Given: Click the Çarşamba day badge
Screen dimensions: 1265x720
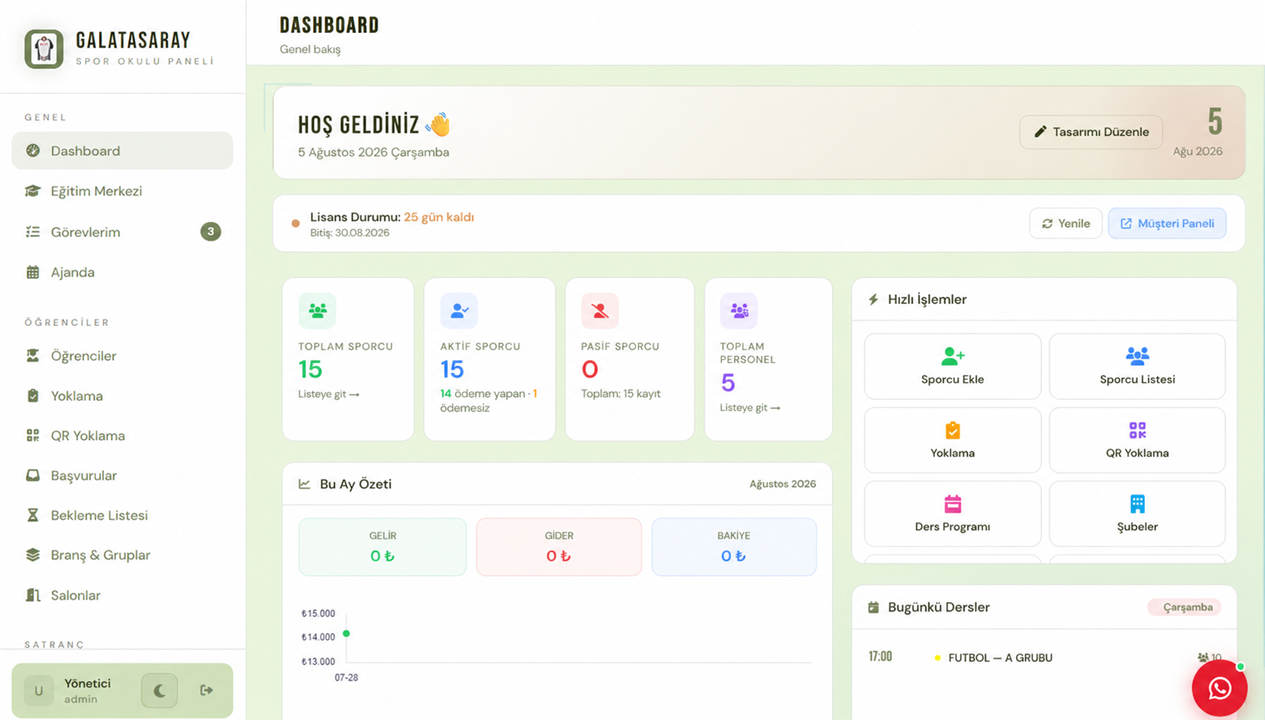Looking at the screenshot, I should (x=1184, y=607).
